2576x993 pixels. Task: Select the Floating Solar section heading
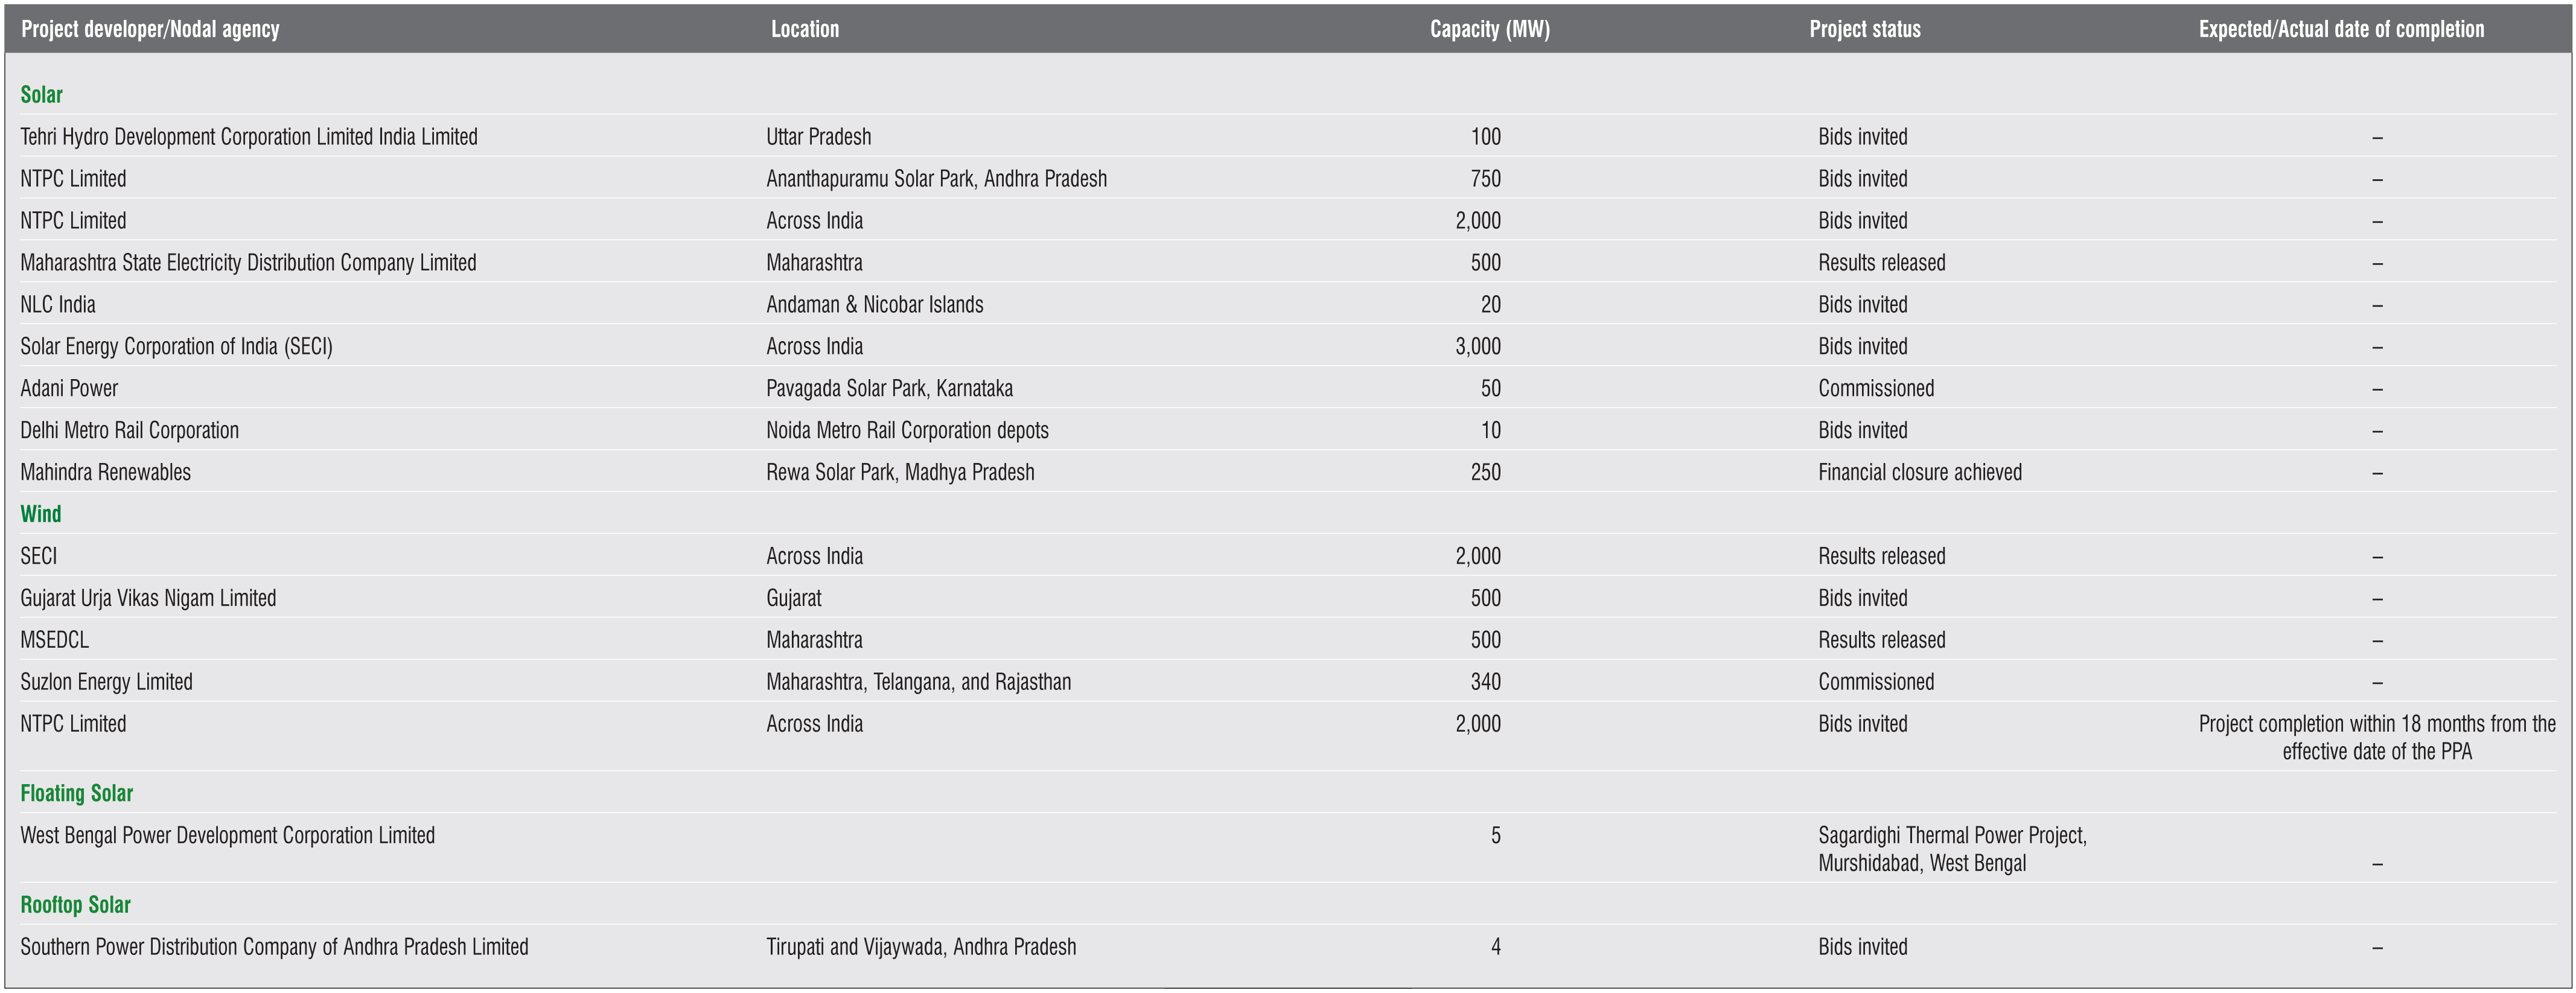(76, 793)
